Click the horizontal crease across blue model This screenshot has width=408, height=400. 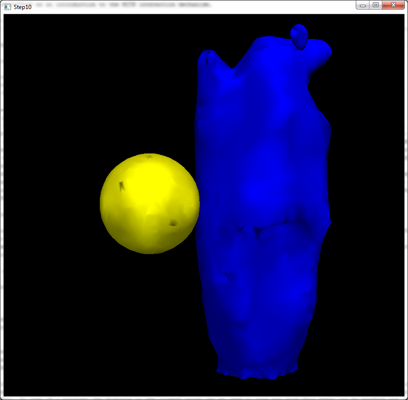point(267,227)
